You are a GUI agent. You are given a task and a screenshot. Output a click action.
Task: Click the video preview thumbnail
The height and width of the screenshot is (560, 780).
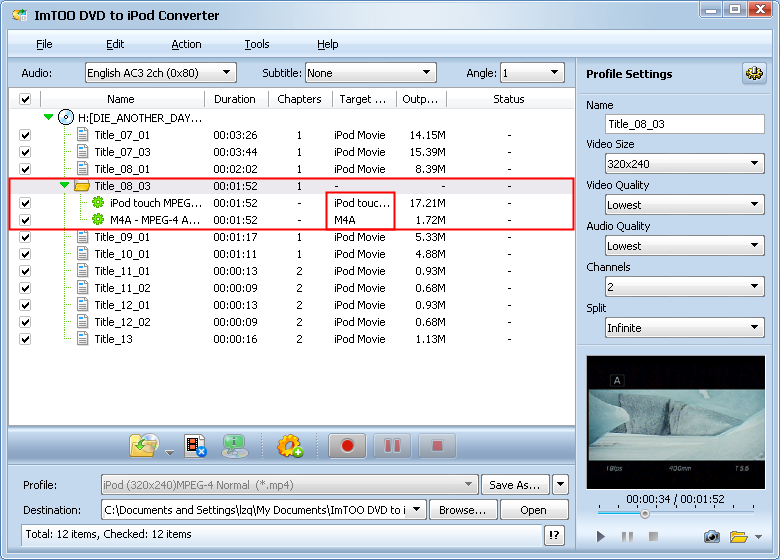(x=676, y=422)
